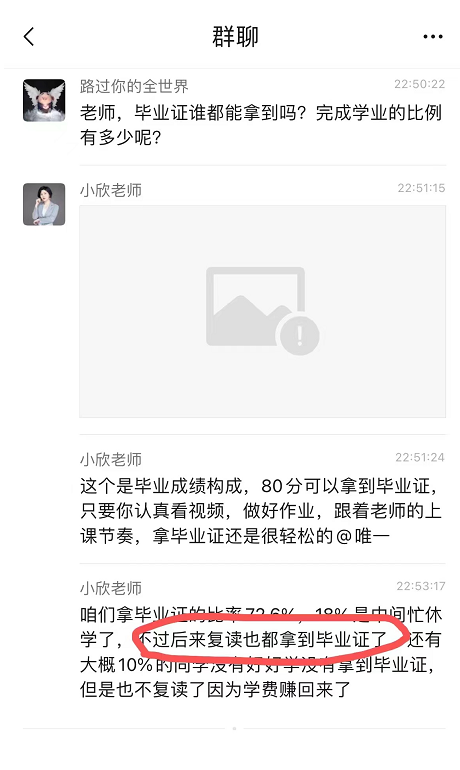Tap the message about 80分 graduation score

[261, 511]
